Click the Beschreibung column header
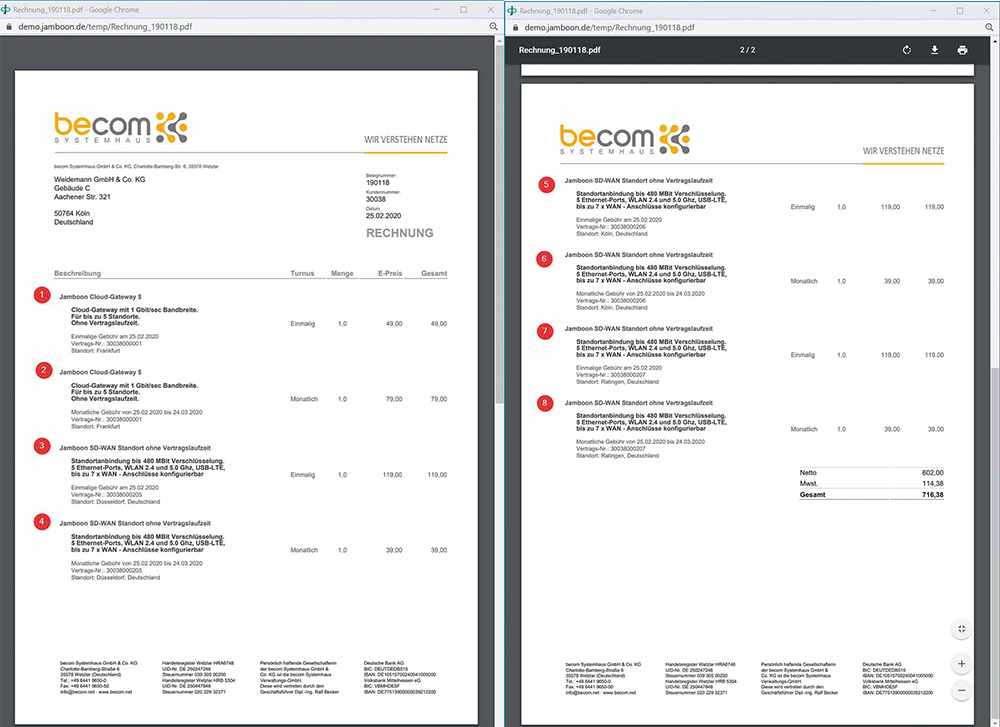The image size is (1000, 727). (x=77, y=274)
